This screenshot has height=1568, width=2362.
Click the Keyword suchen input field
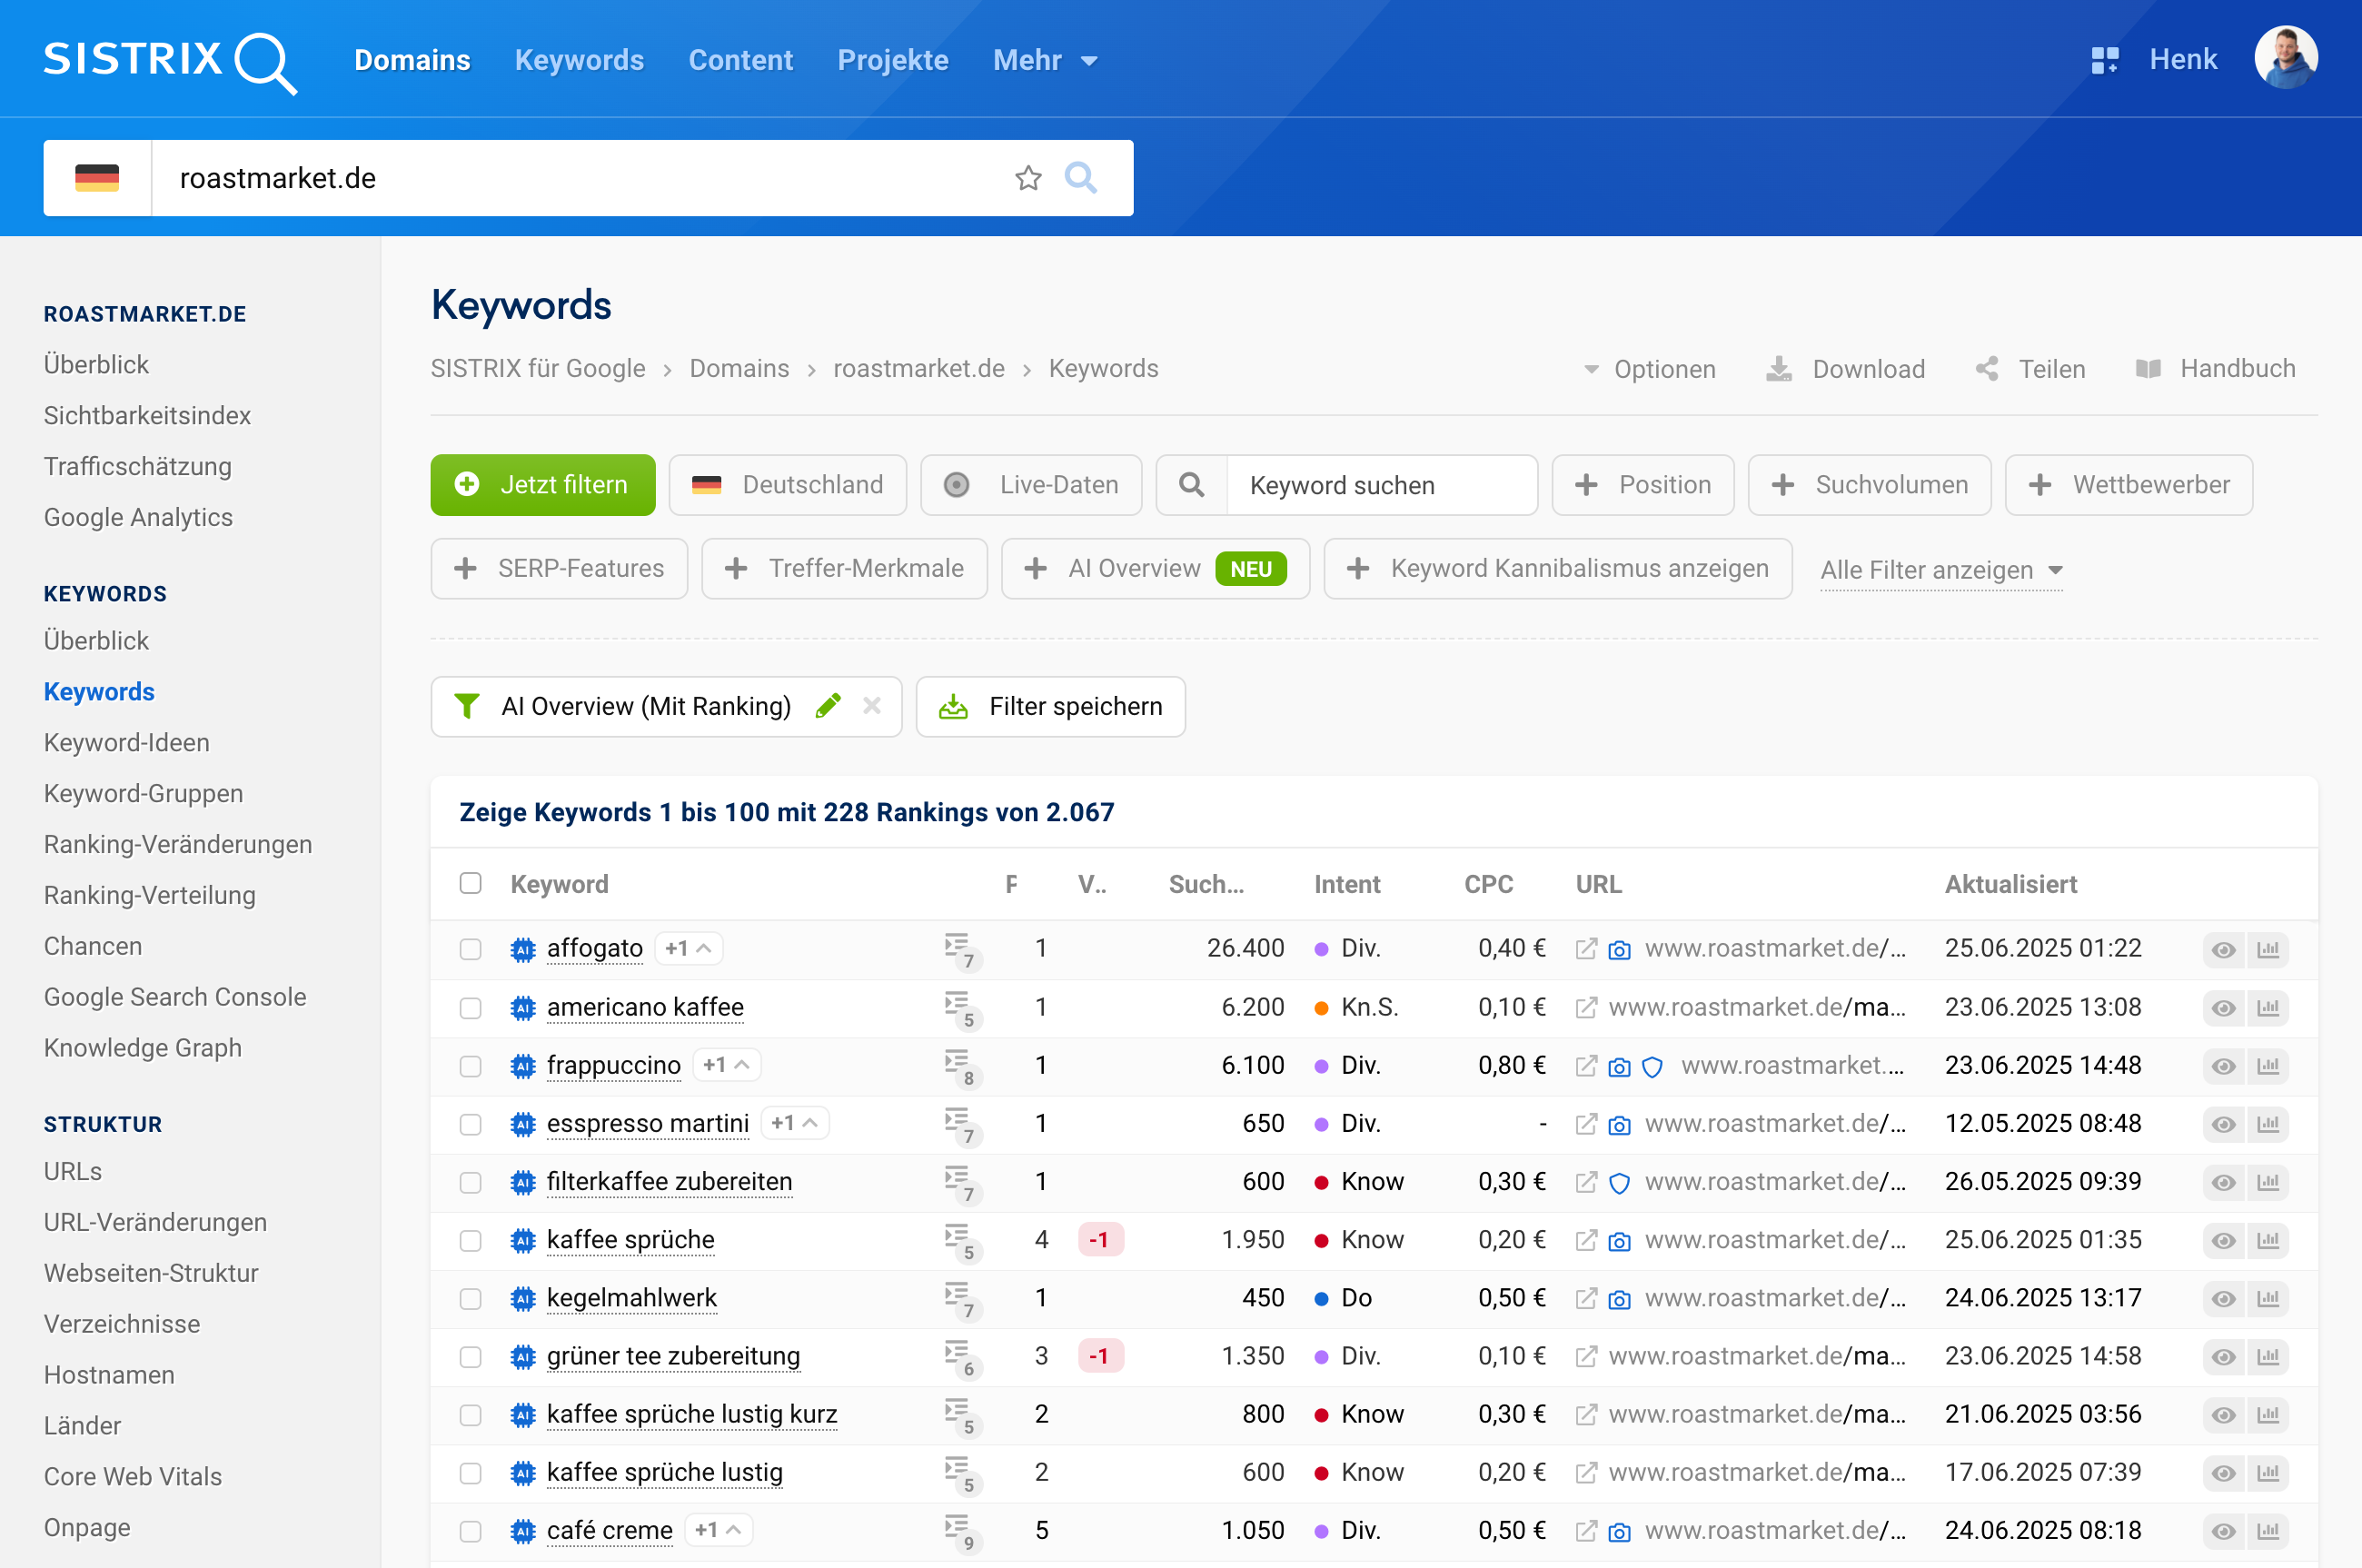1380,485
